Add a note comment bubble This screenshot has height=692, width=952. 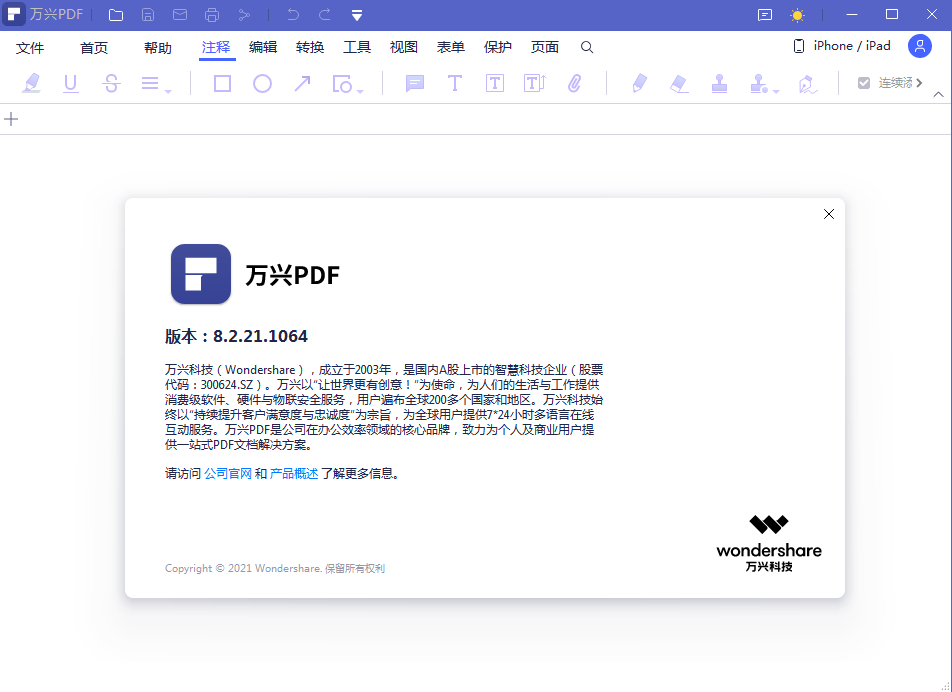(415, 83)
